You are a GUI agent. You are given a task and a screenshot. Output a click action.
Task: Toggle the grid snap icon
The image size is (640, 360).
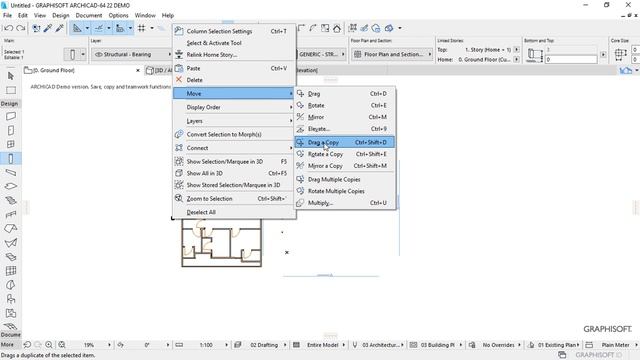pyautogui.click(x=142, y=28)
